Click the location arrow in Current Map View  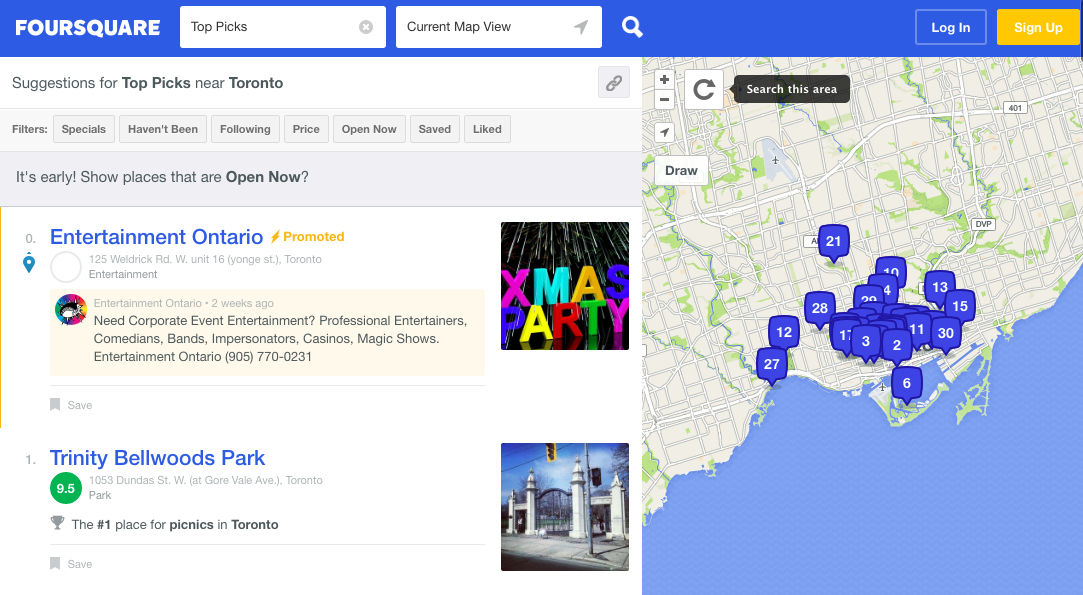580,27
